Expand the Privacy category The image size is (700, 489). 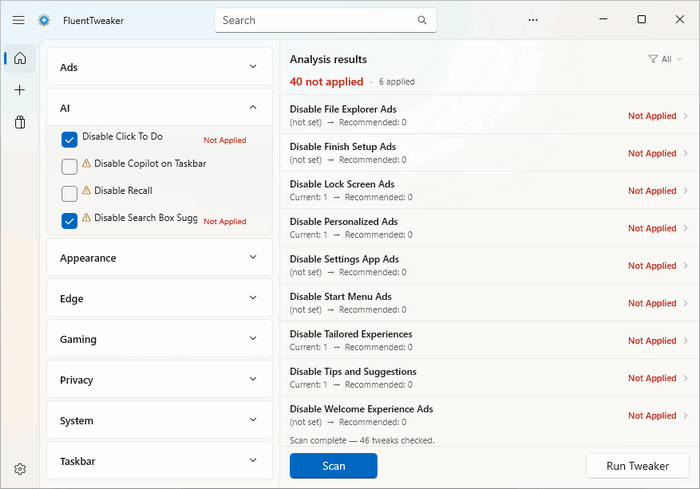[159, 380]
